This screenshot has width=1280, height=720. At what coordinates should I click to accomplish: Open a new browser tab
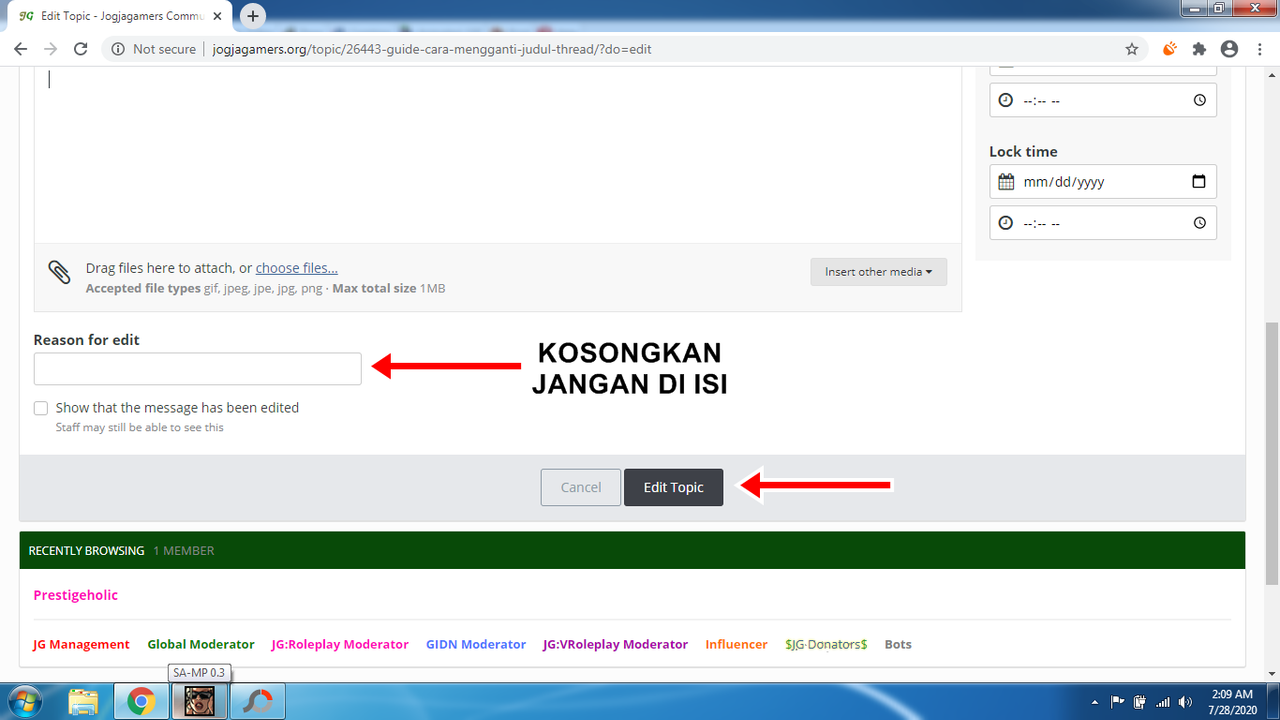point(253,16)
